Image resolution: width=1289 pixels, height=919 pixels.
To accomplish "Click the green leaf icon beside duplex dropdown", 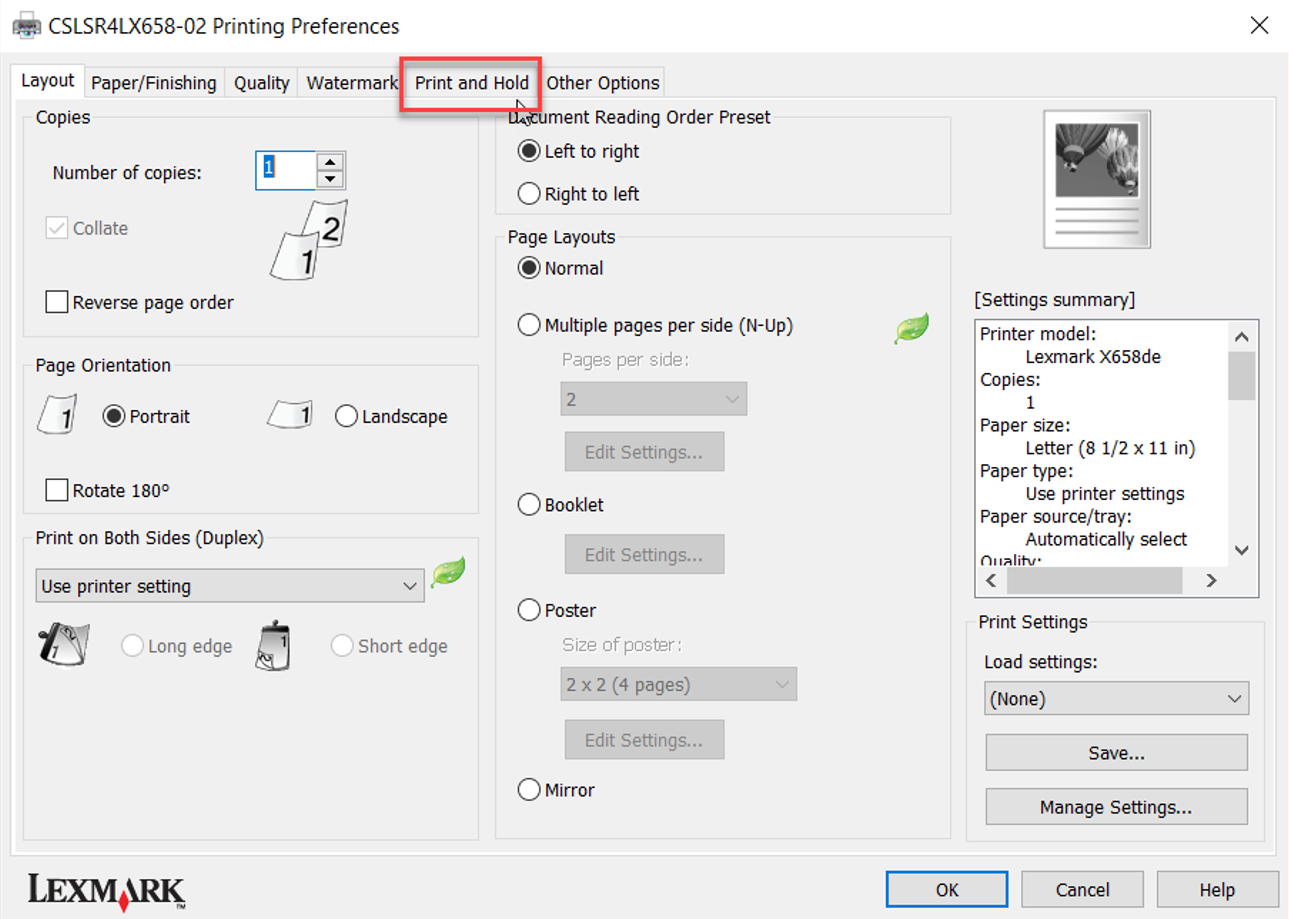I will (x=448, y=573).
